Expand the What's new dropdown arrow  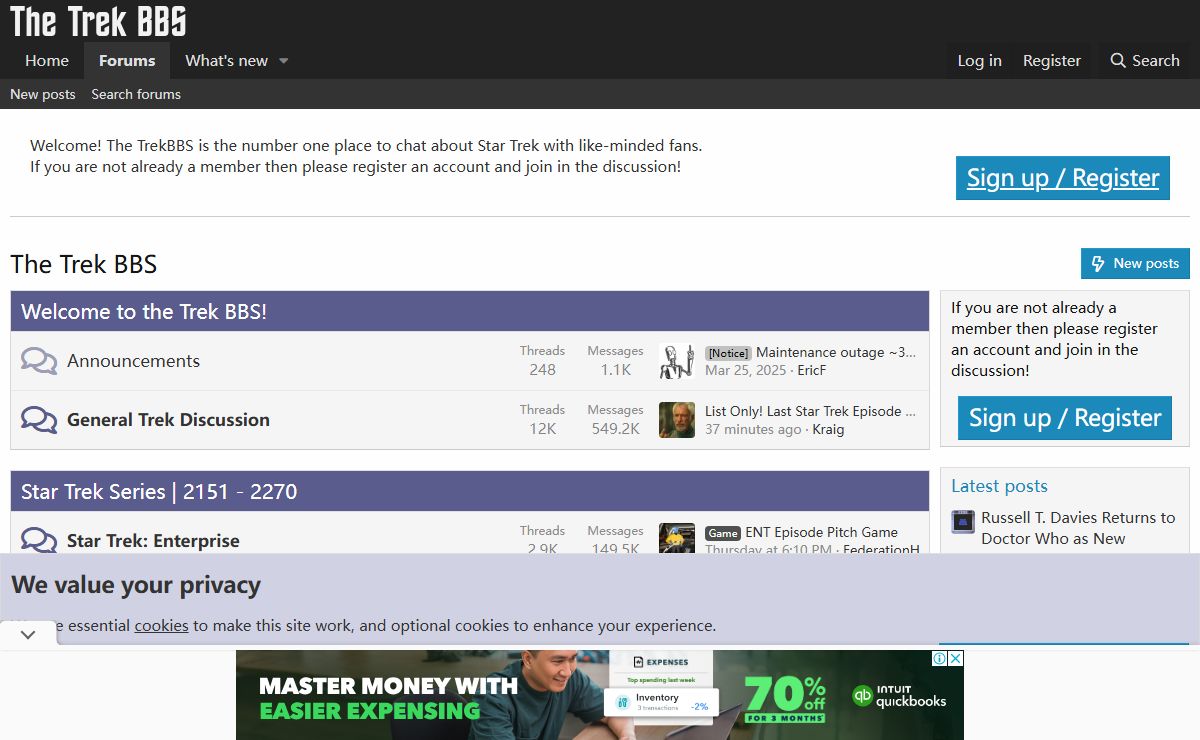(284, 61)
